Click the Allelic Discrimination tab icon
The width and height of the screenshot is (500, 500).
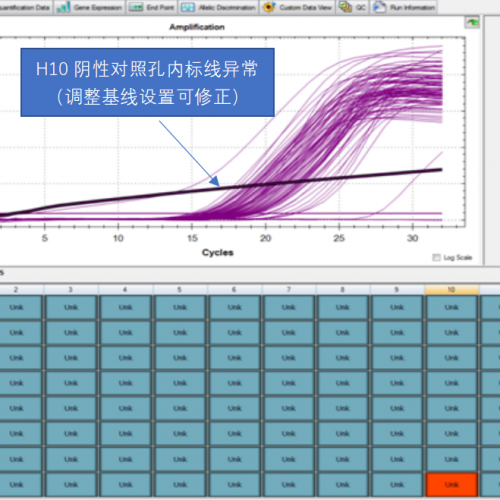[188, 7]
